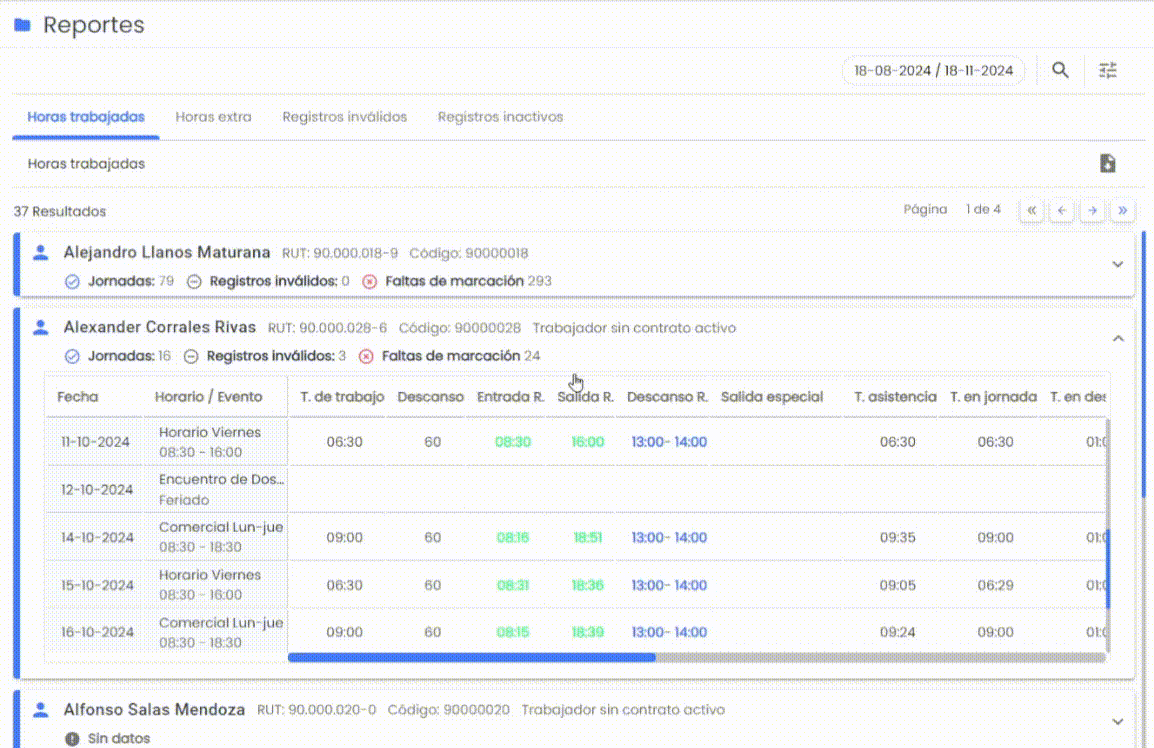1154x748 pixels.
Task: Click the Fecha column header
Action: pyautogui.click(x=78, y=397)
